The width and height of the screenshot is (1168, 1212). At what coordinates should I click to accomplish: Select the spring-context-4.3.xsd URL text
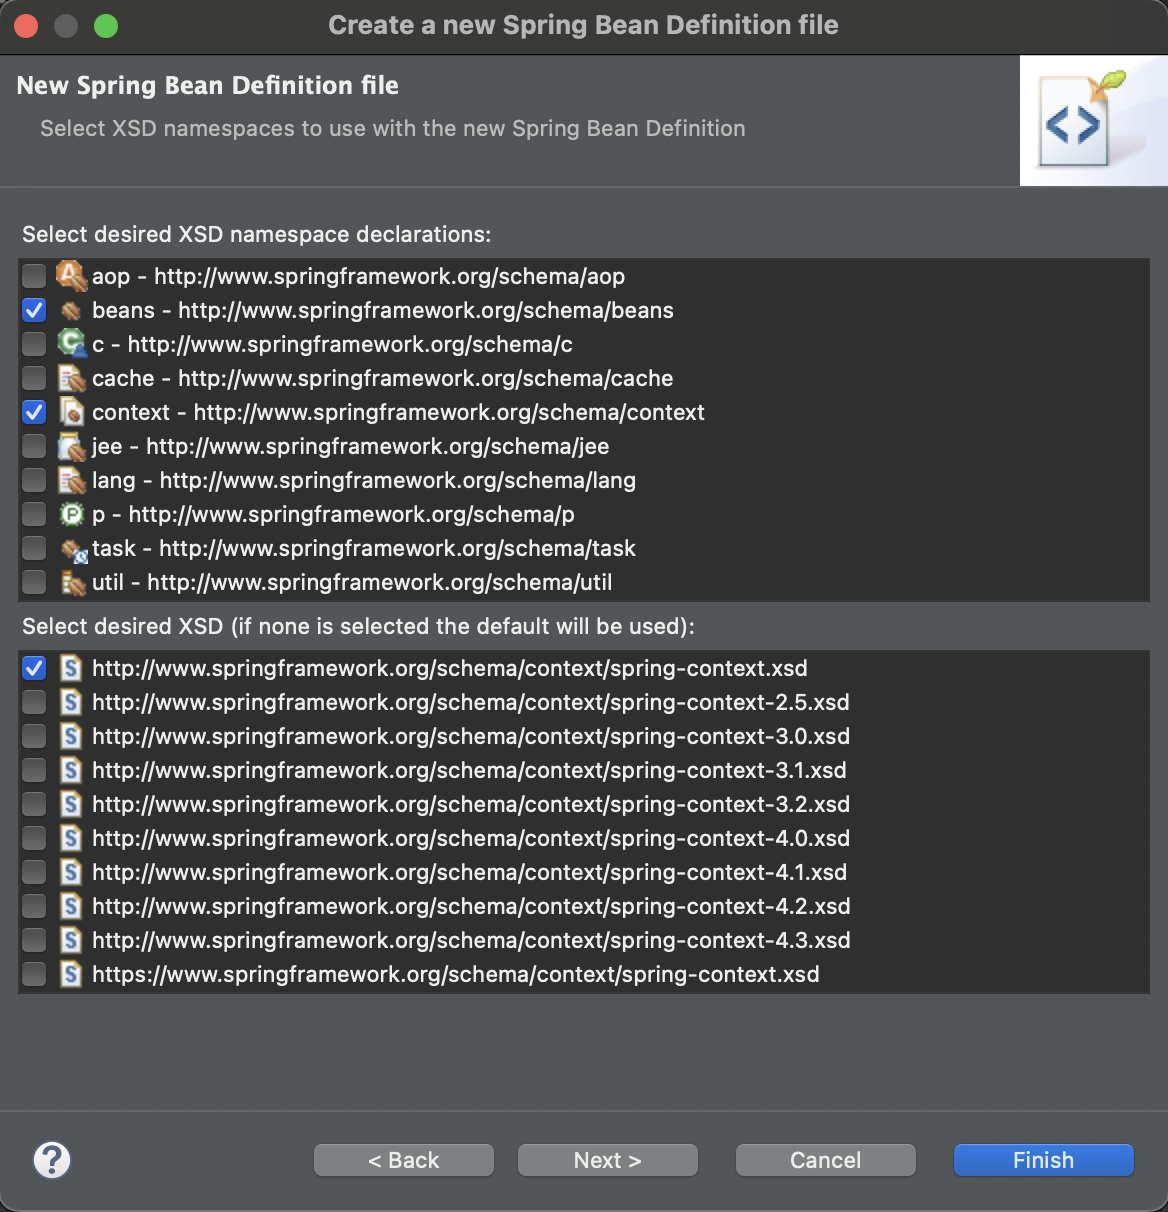[x=471, y=940]
